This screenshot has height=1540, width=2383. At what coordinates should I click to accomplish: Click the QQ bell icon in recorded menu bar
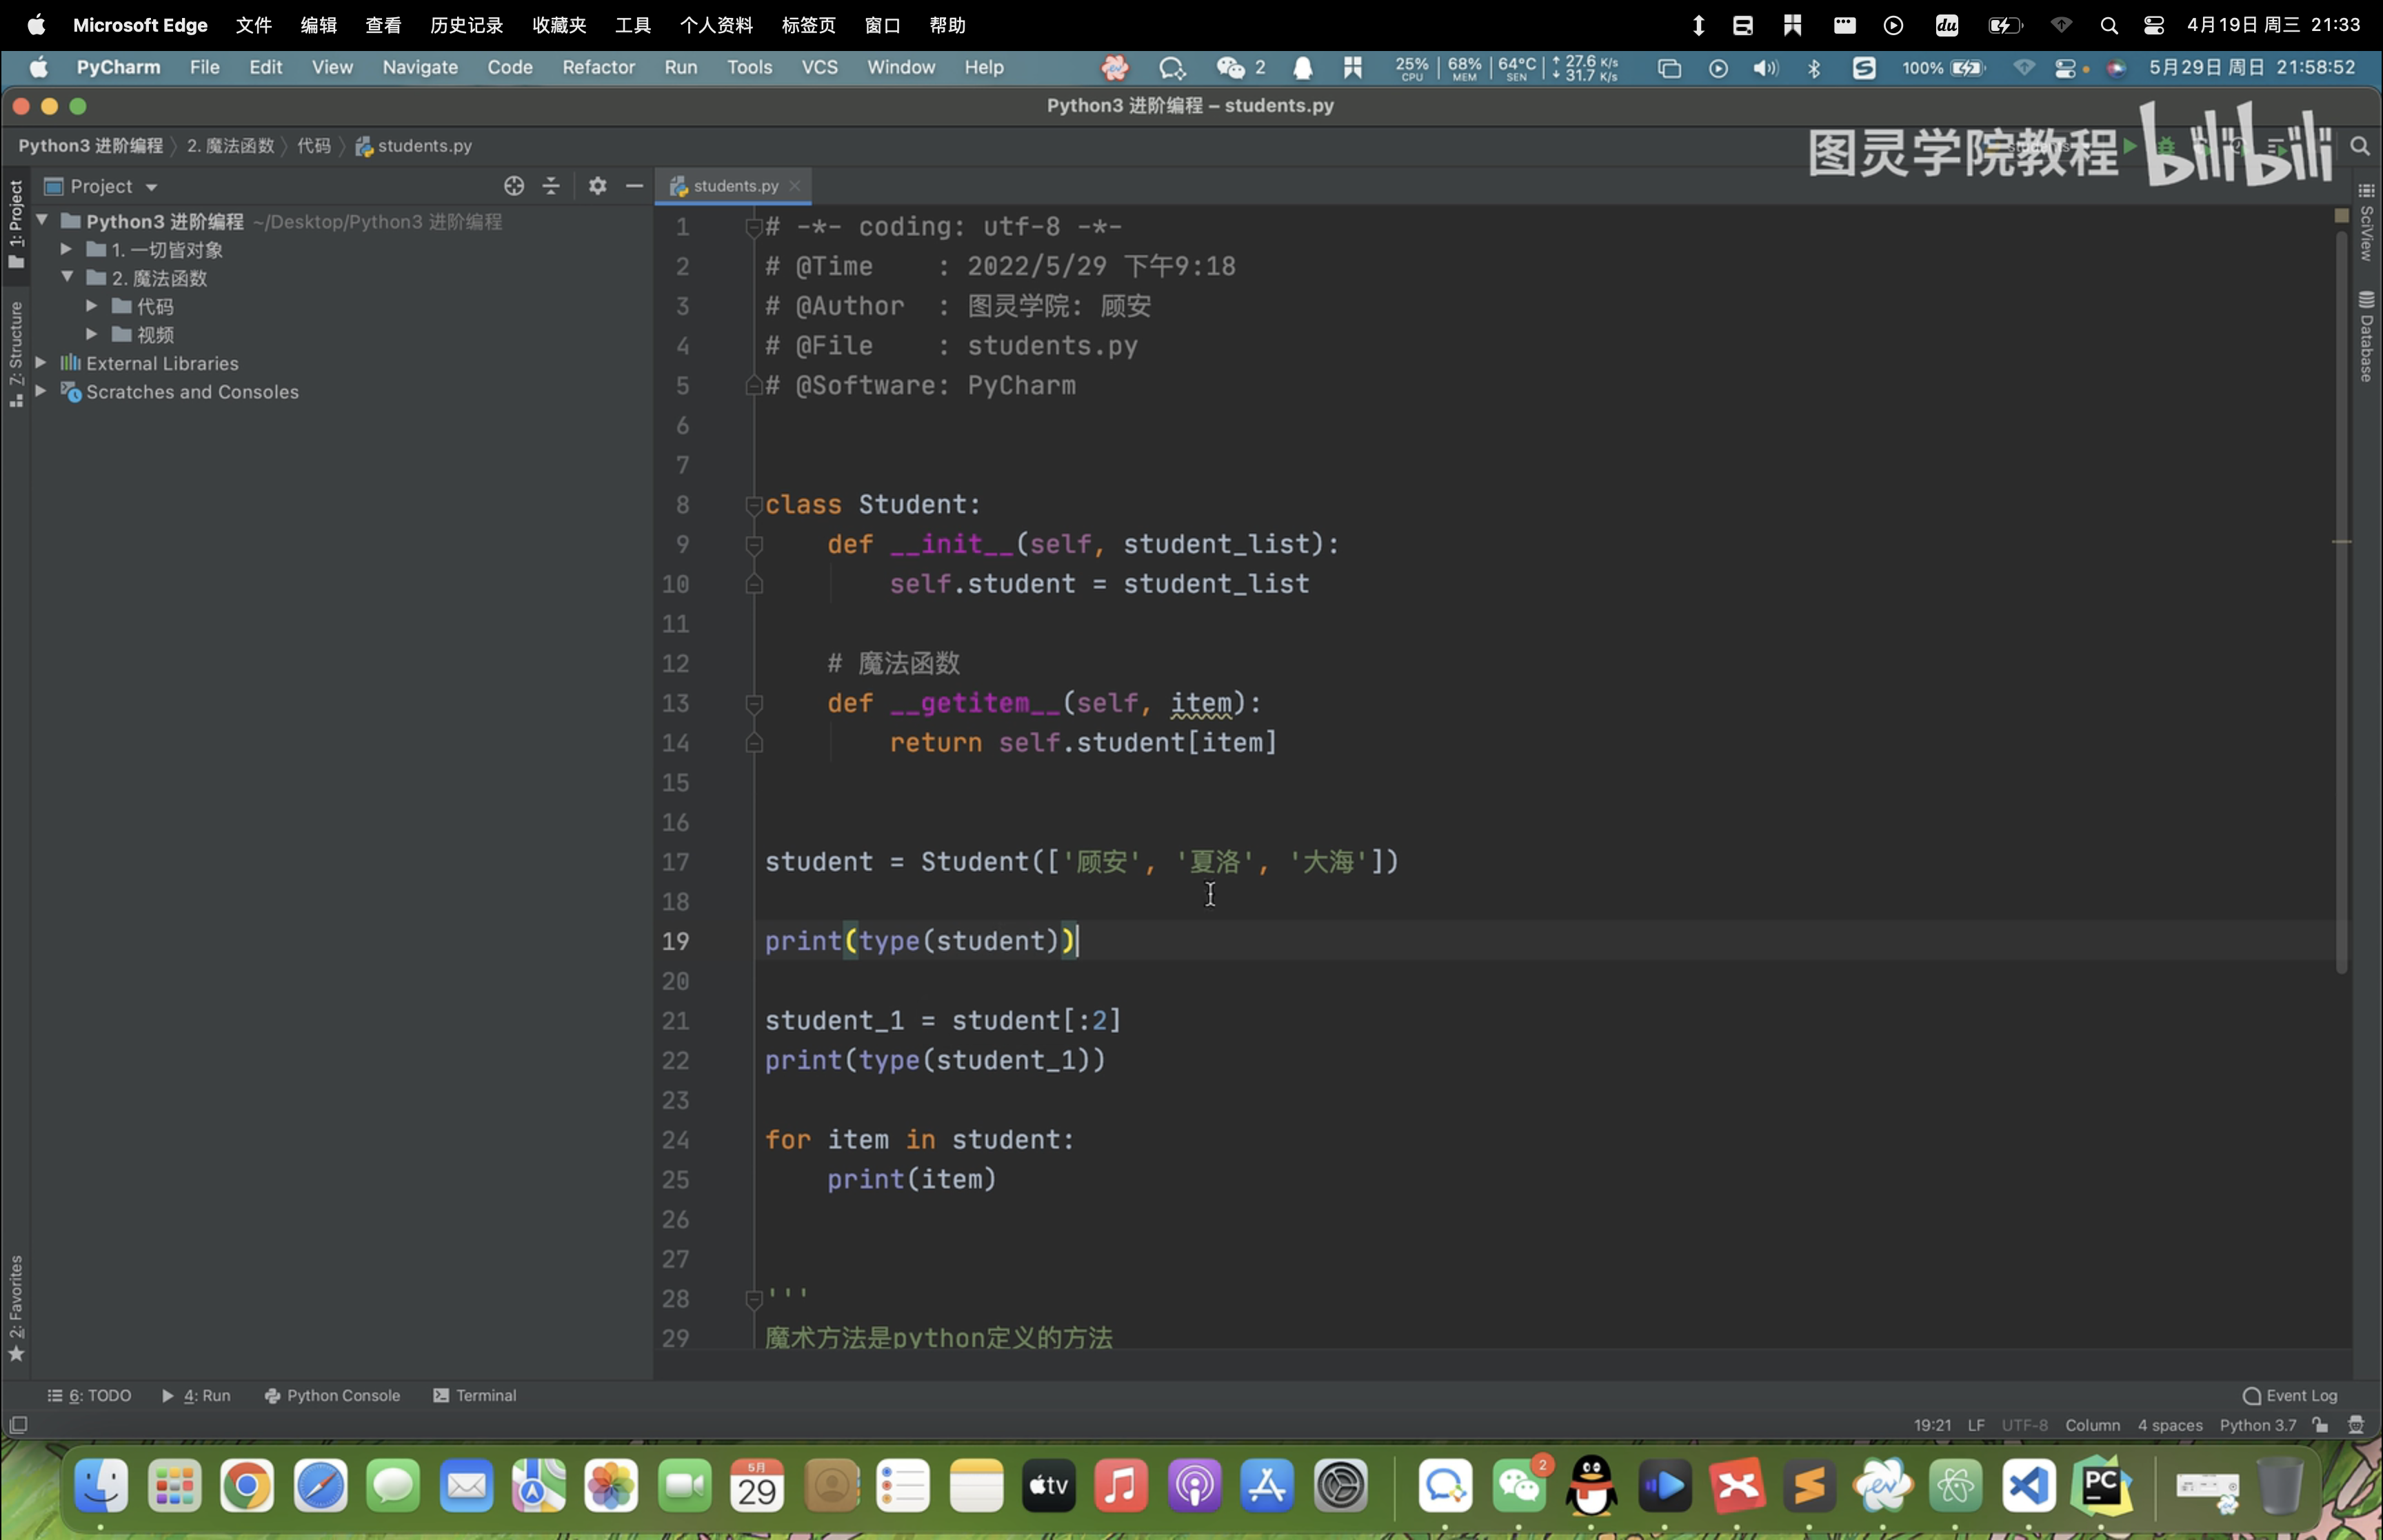point(1302,68)
